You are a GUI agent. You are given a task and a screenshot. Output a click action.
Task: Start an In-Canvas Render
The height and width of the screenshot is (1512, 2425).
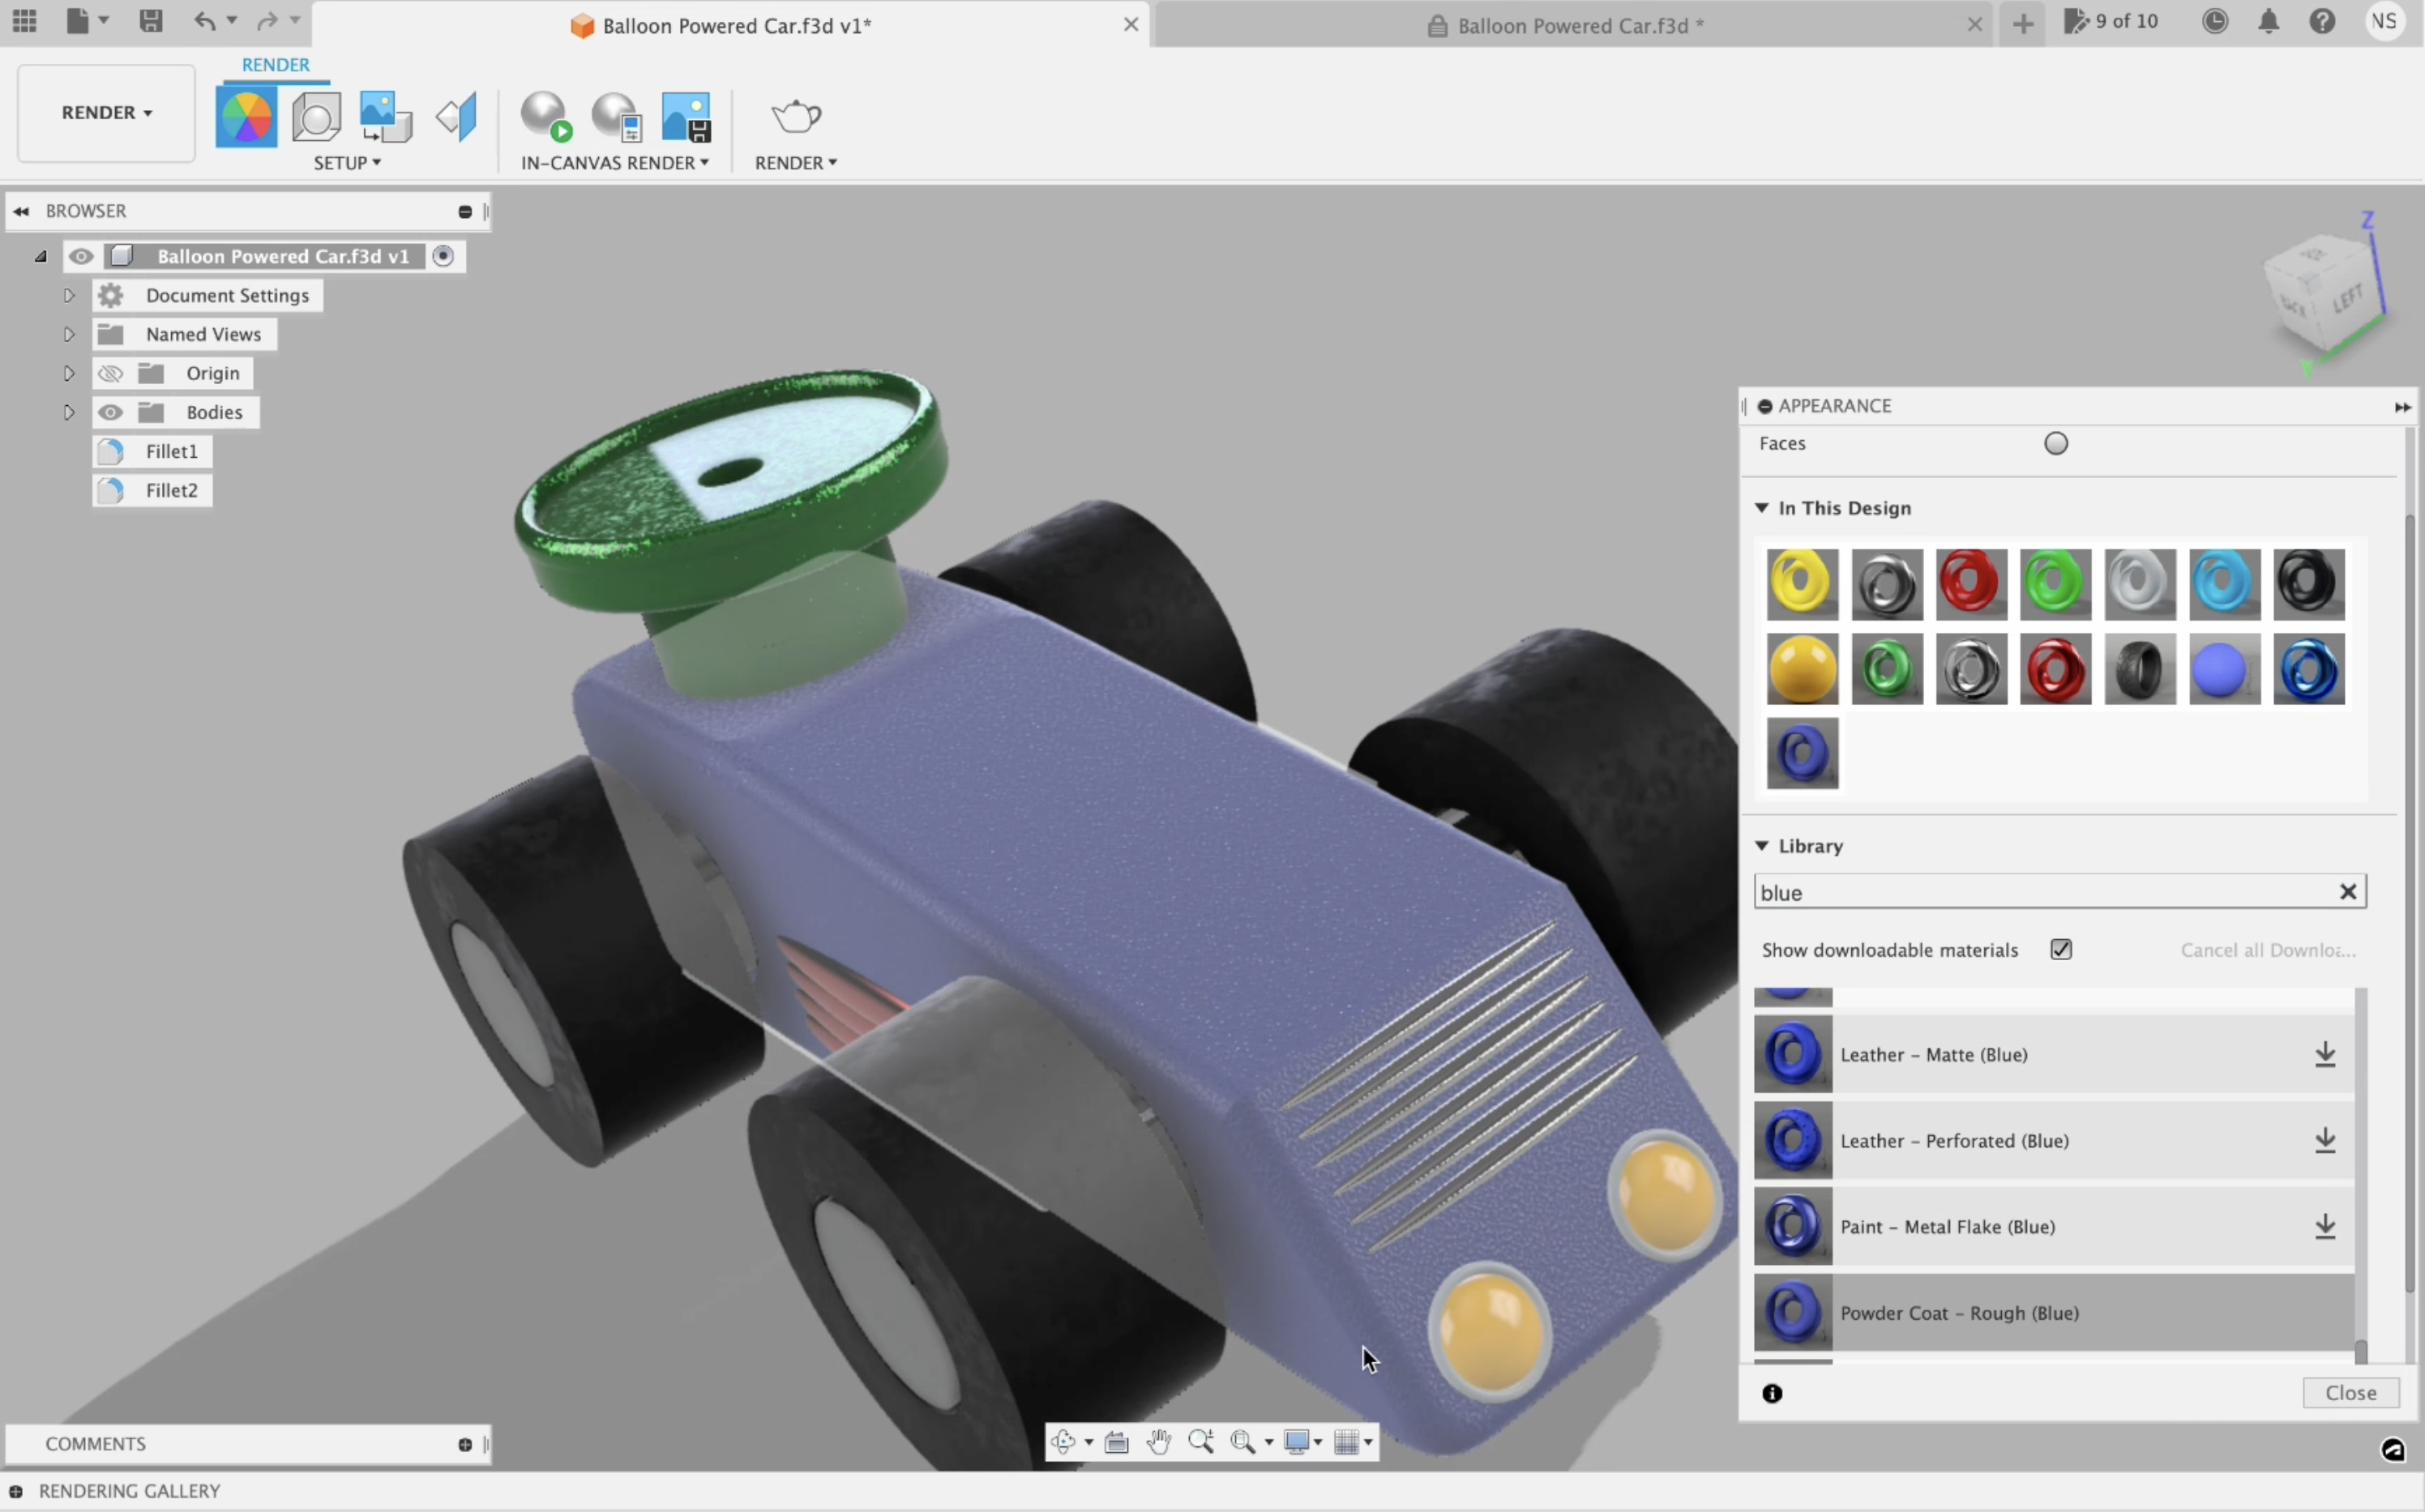click(546, 115)
